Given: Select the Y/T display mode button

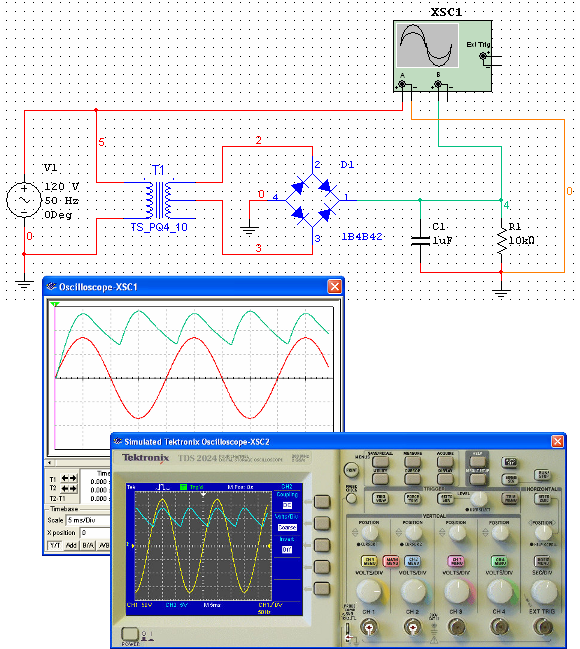Looking at the screenshot, I should click(x=55, y=546).
